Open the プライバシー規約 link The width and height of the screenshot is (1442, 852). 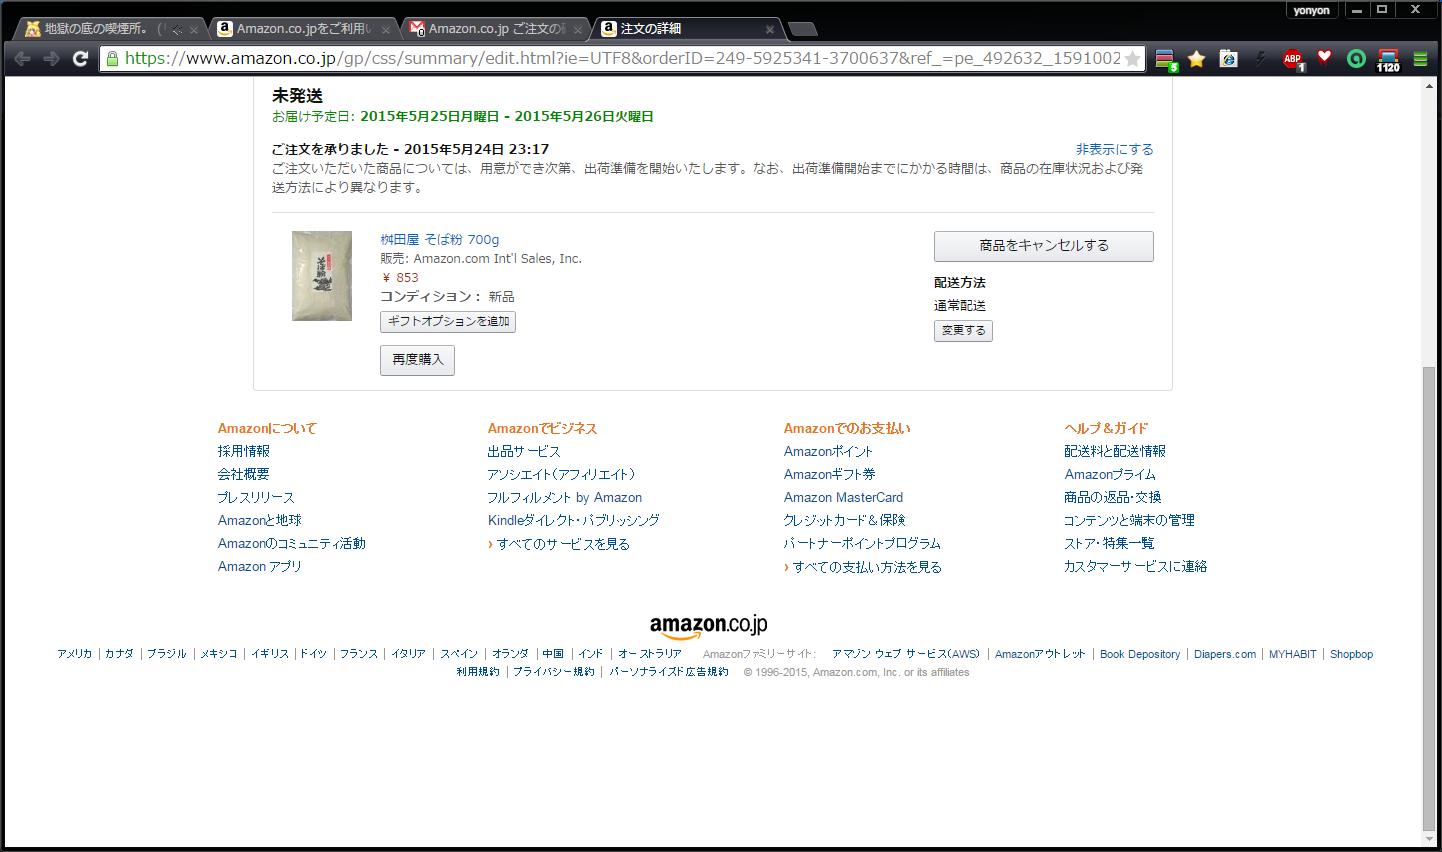pos(553,672)
